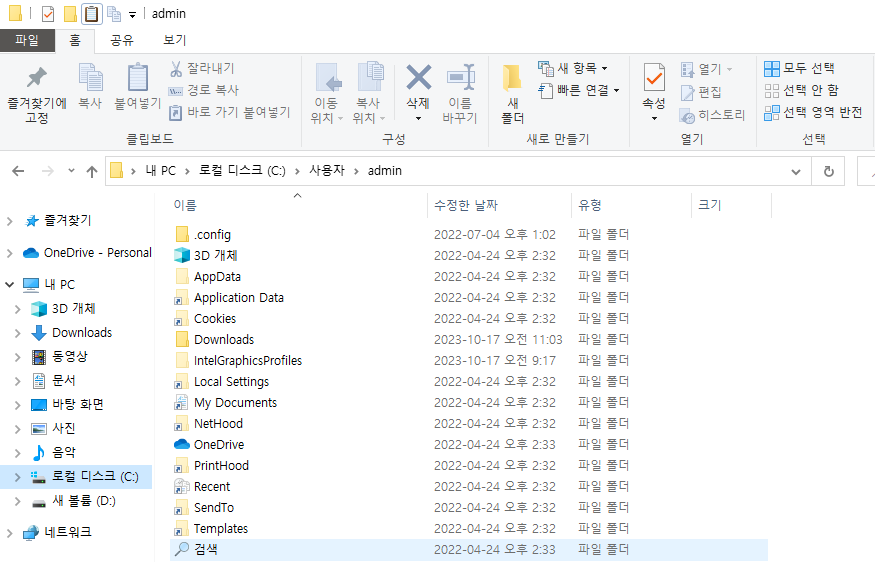875x562 pixels.
Task: Select 잘라내기 scissors command
Action: (202, 68)
